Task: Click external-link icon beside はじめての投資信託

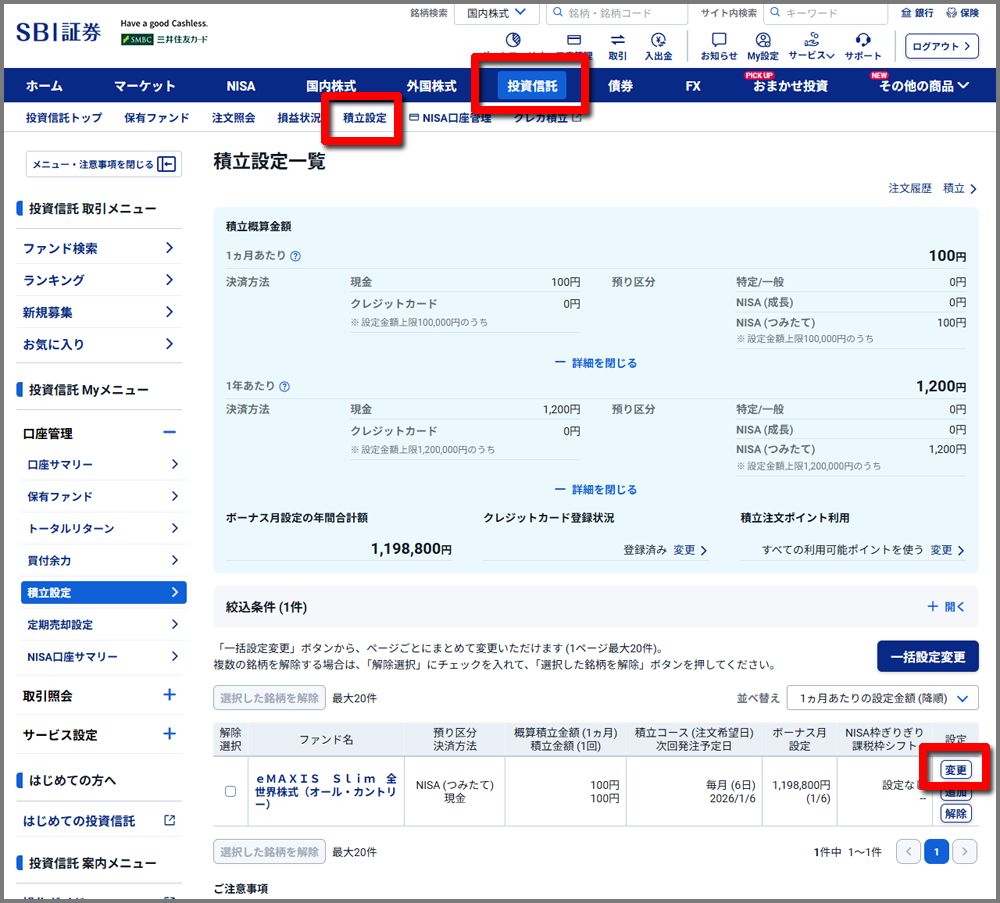Action: pyautogui.click(x=170, y=820)
